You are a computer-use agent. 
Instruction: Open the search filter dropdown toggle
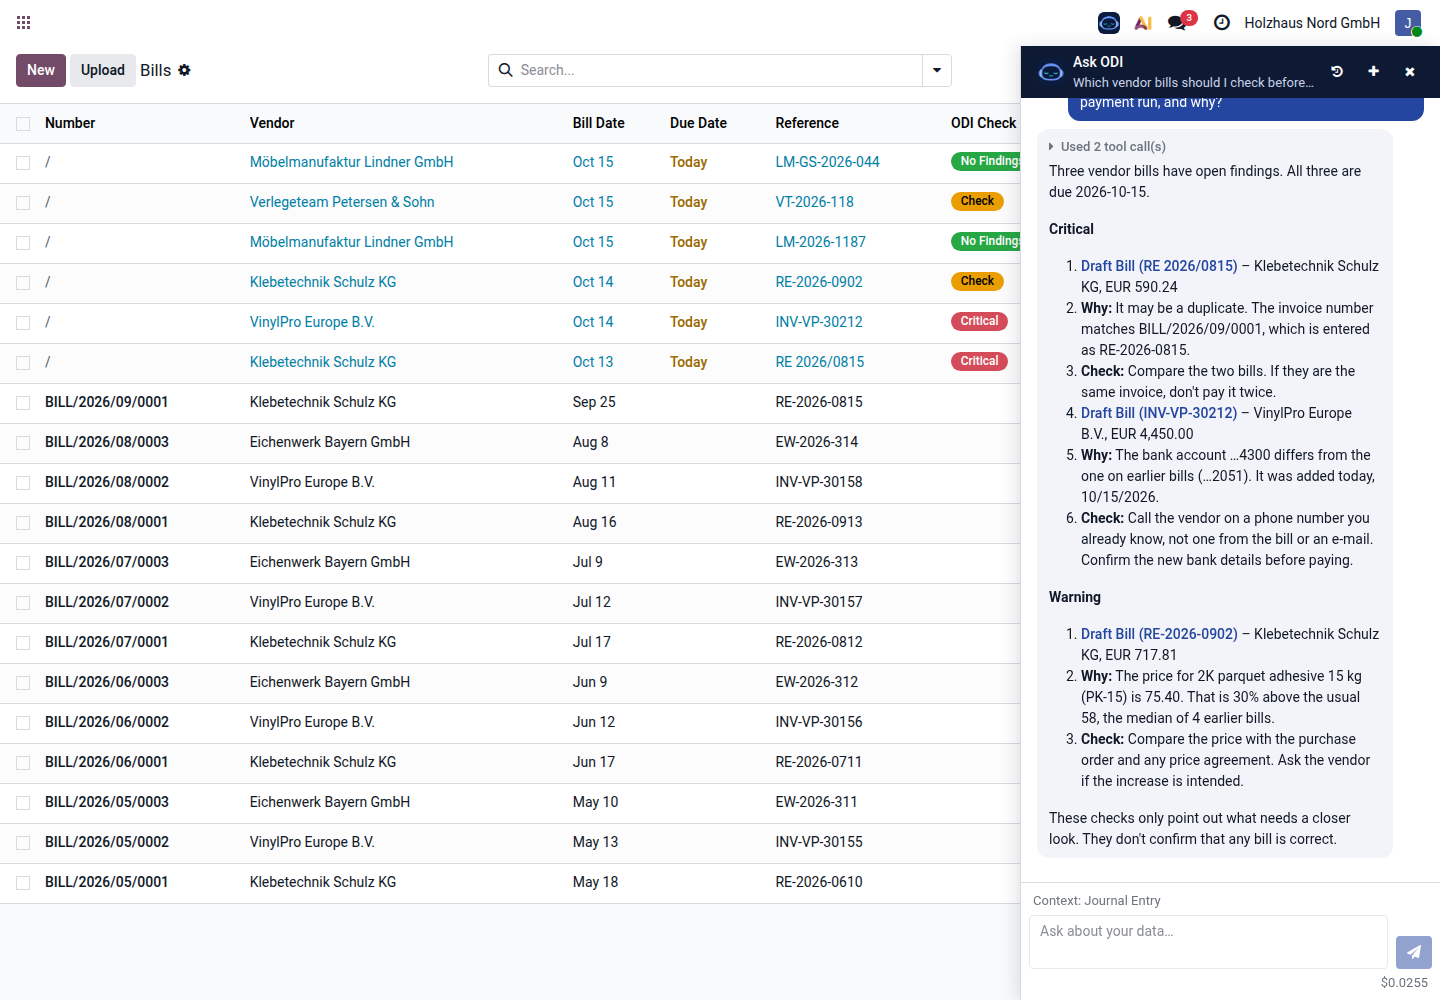click(x=937, y=70)
